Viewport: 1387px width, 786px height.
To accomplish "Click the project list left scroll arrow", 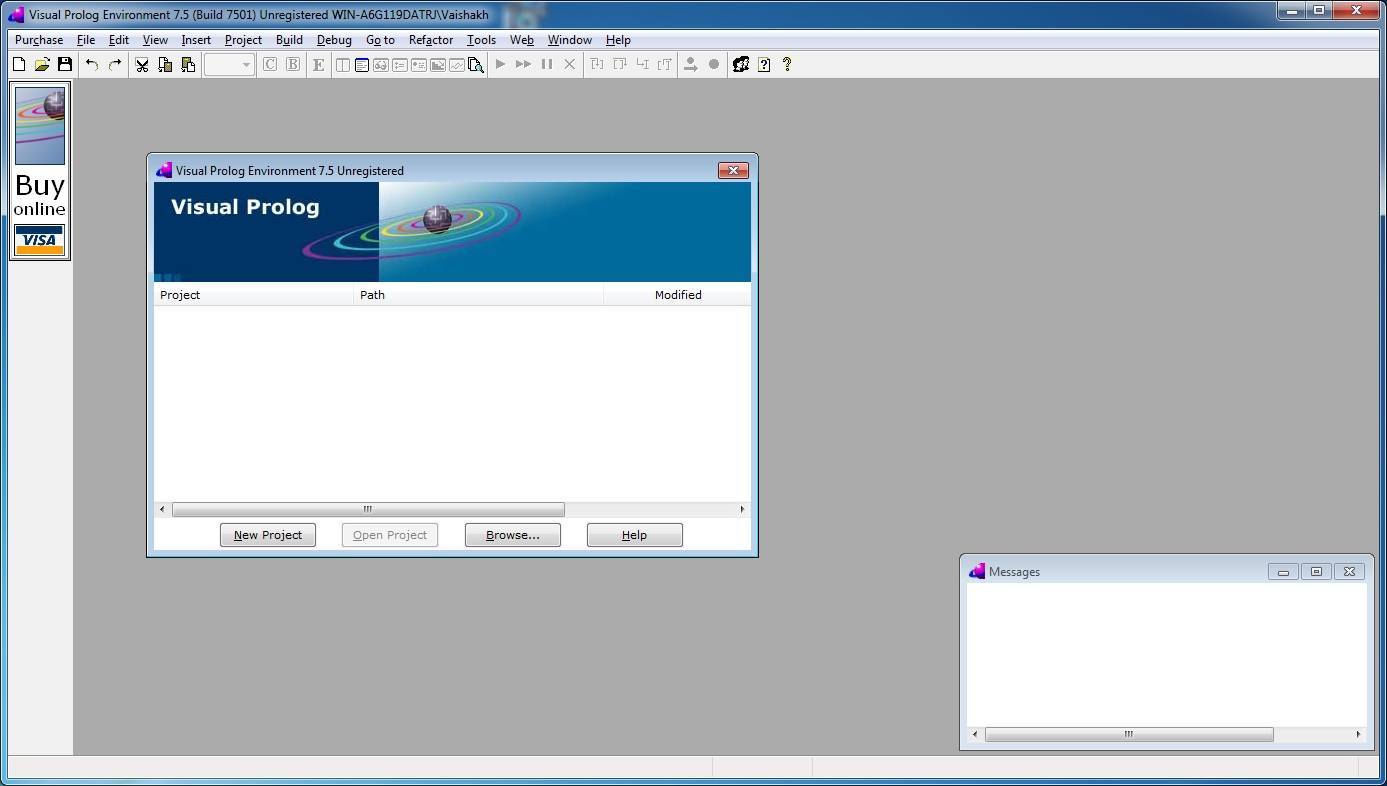I will click(x=163, y=510).
